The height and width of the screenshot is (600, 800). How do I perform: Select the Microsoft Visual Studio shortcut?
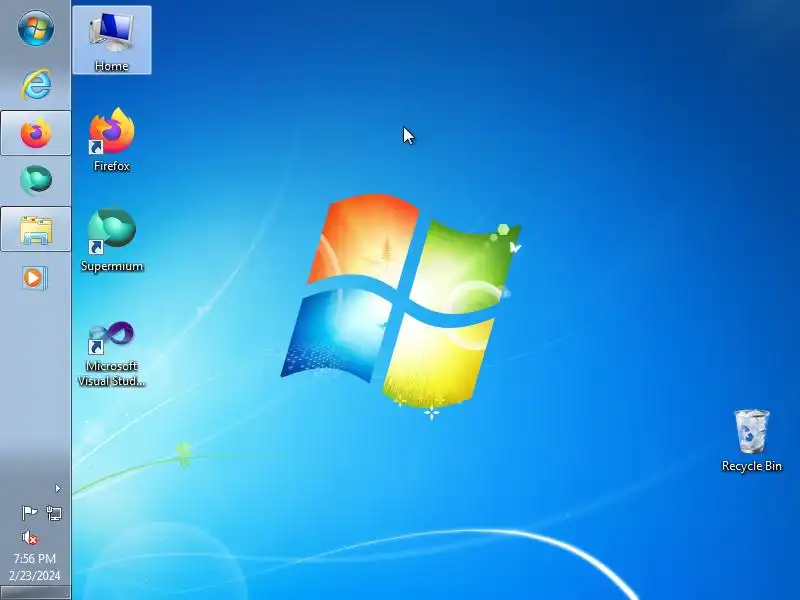[x=112, y=353]
